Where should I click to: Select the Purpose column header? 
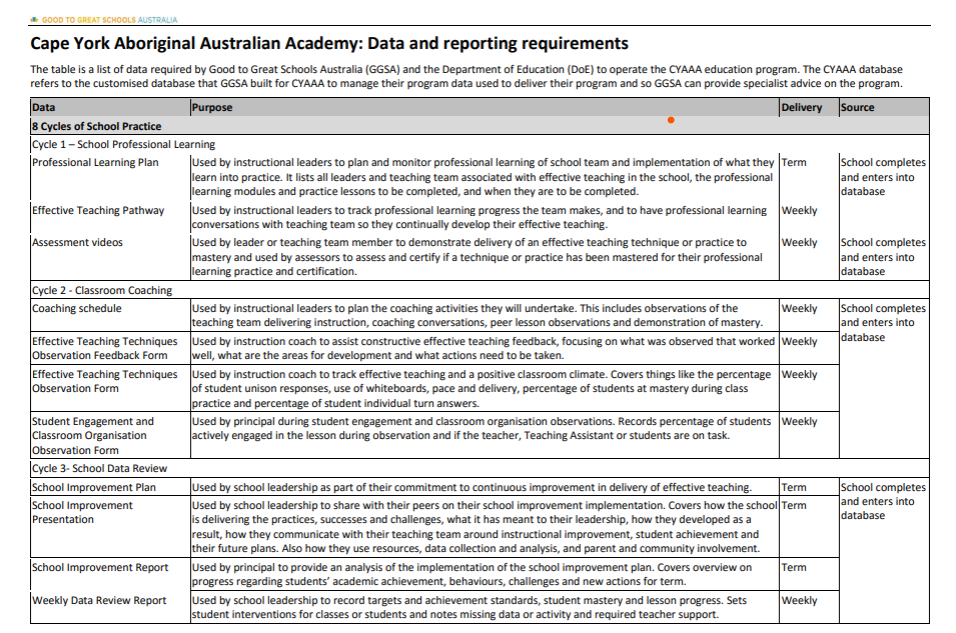coord(212,108)
